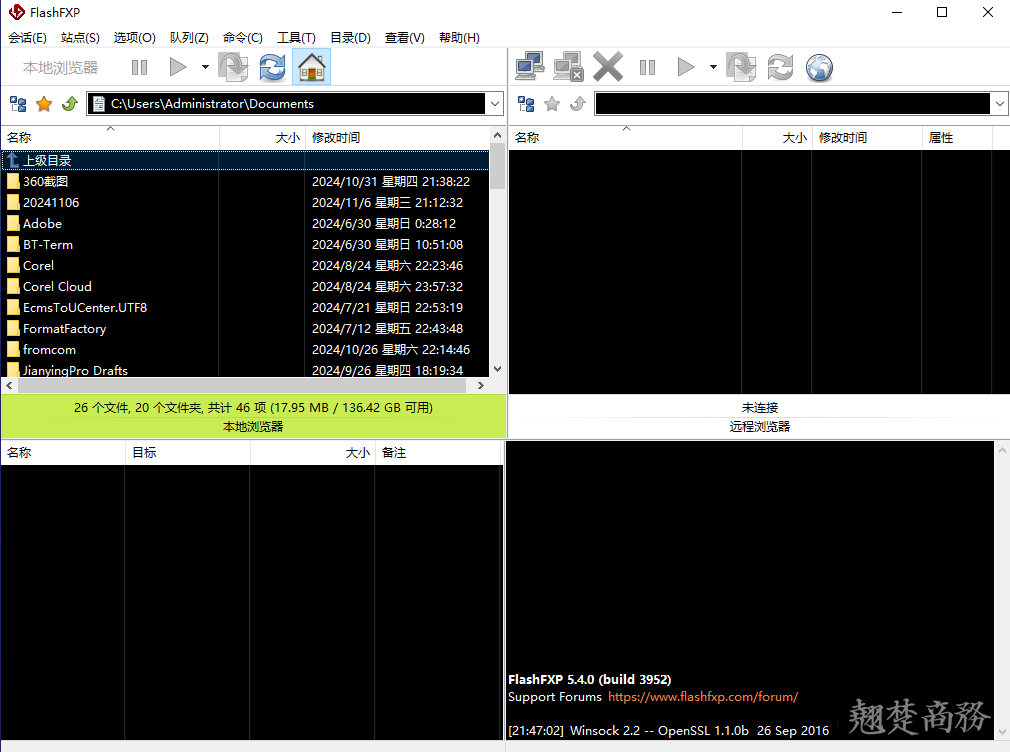
Task: Click the remote disconnect icon
Action: 568,67
